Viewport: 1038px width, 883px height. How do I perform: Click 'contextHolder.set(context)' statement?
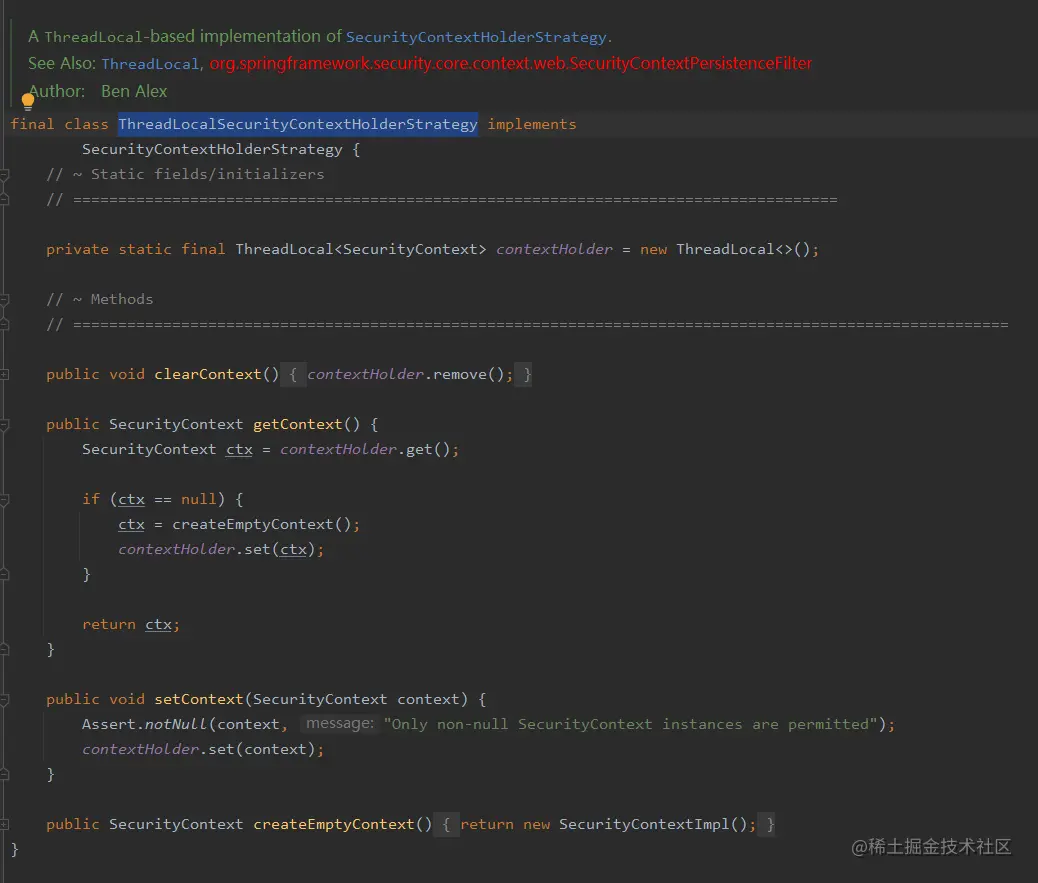point(203,749)
